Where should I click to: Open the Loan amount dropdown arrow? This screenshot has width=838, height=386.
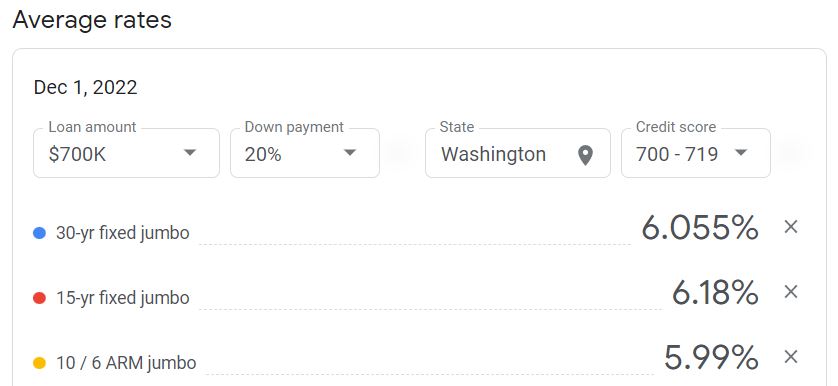pyautogui.click(x=190, y=152)
